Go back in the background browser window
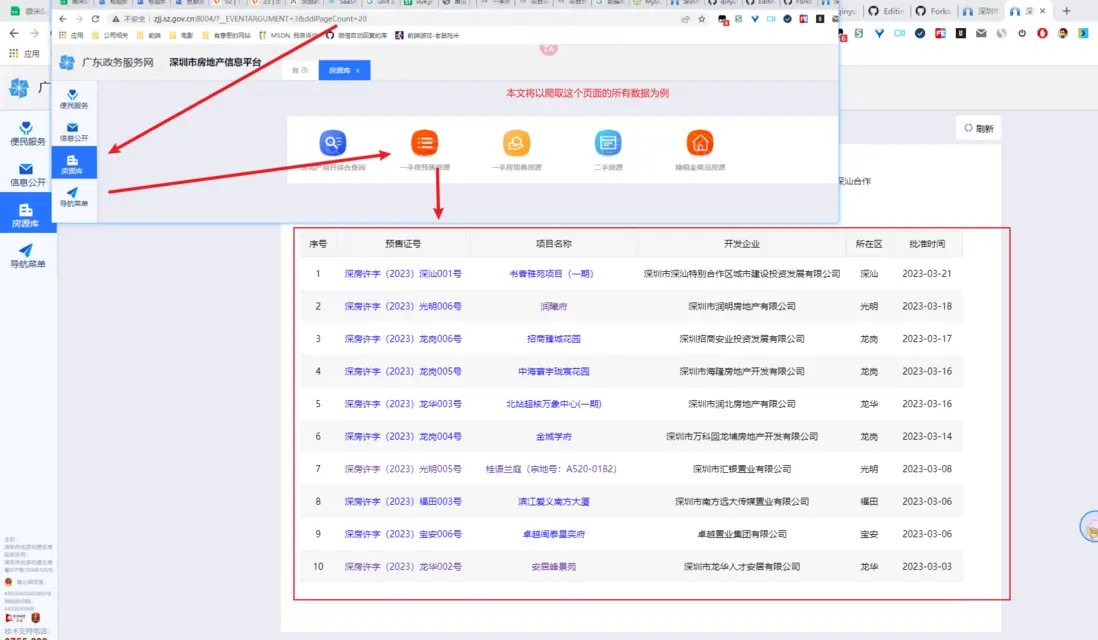 (x=14, y=33)
